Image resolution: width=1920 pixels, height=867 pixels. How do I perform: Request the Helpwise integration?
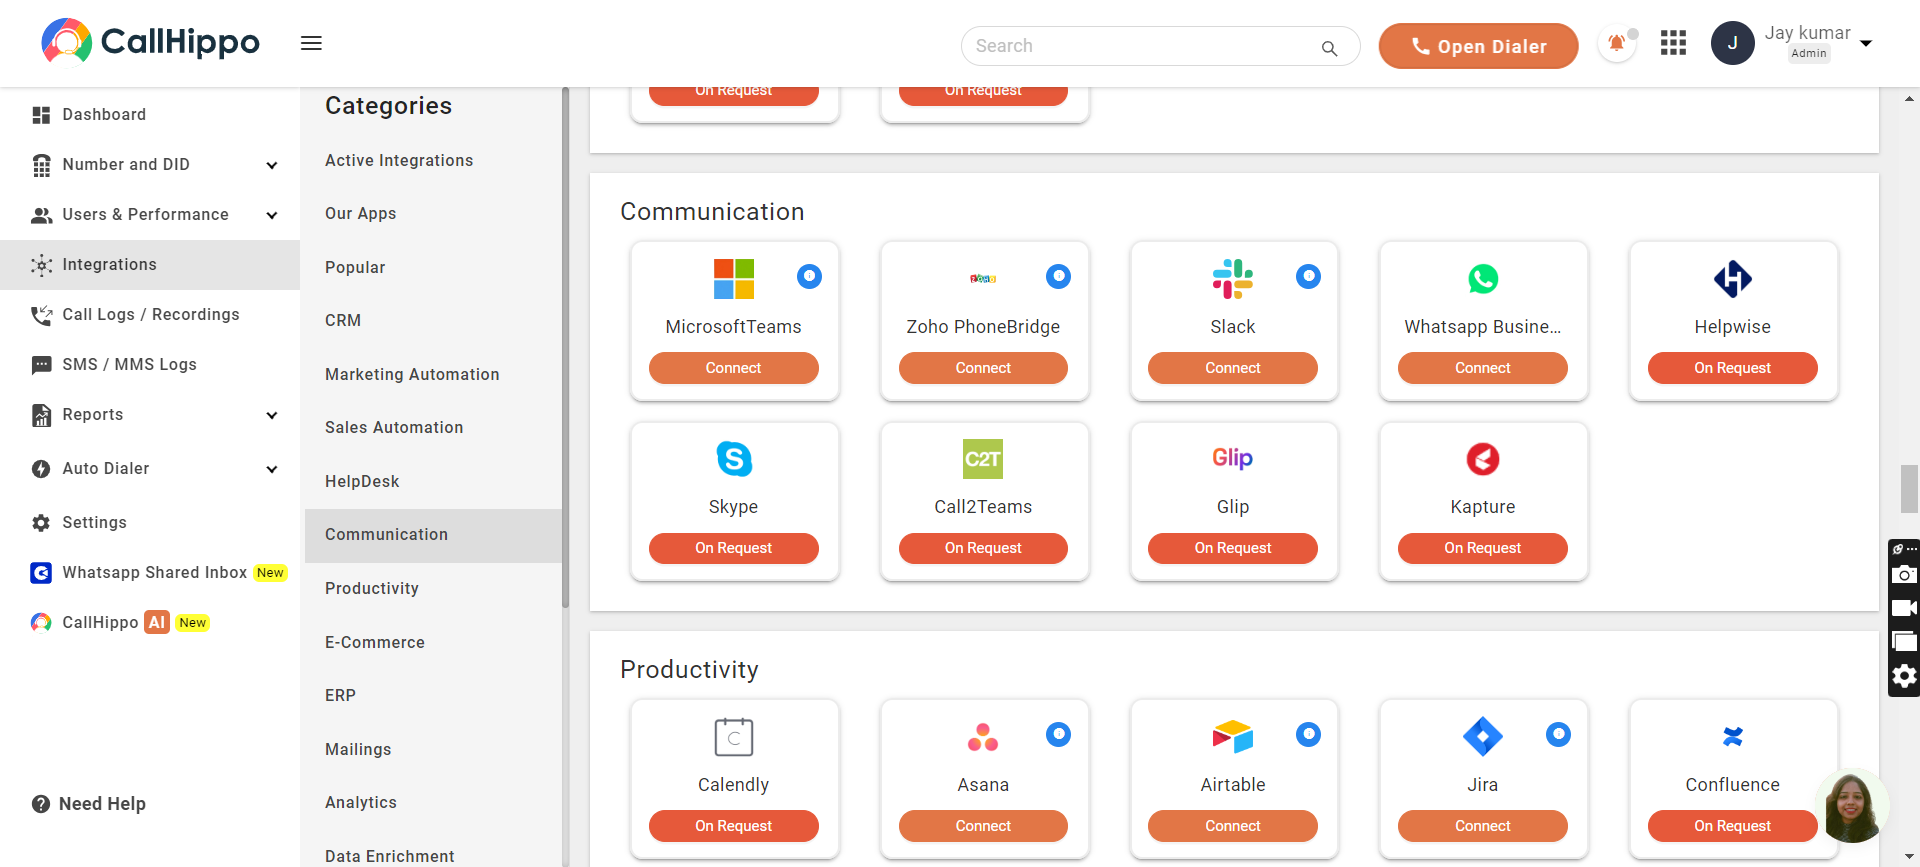tap(1732, 368)
